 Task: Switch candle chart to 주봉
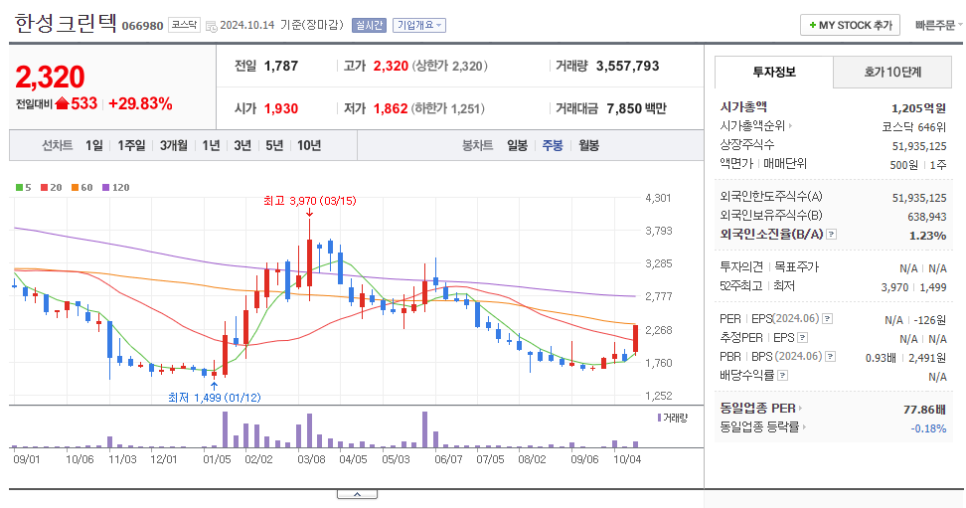tap(553, 145)
